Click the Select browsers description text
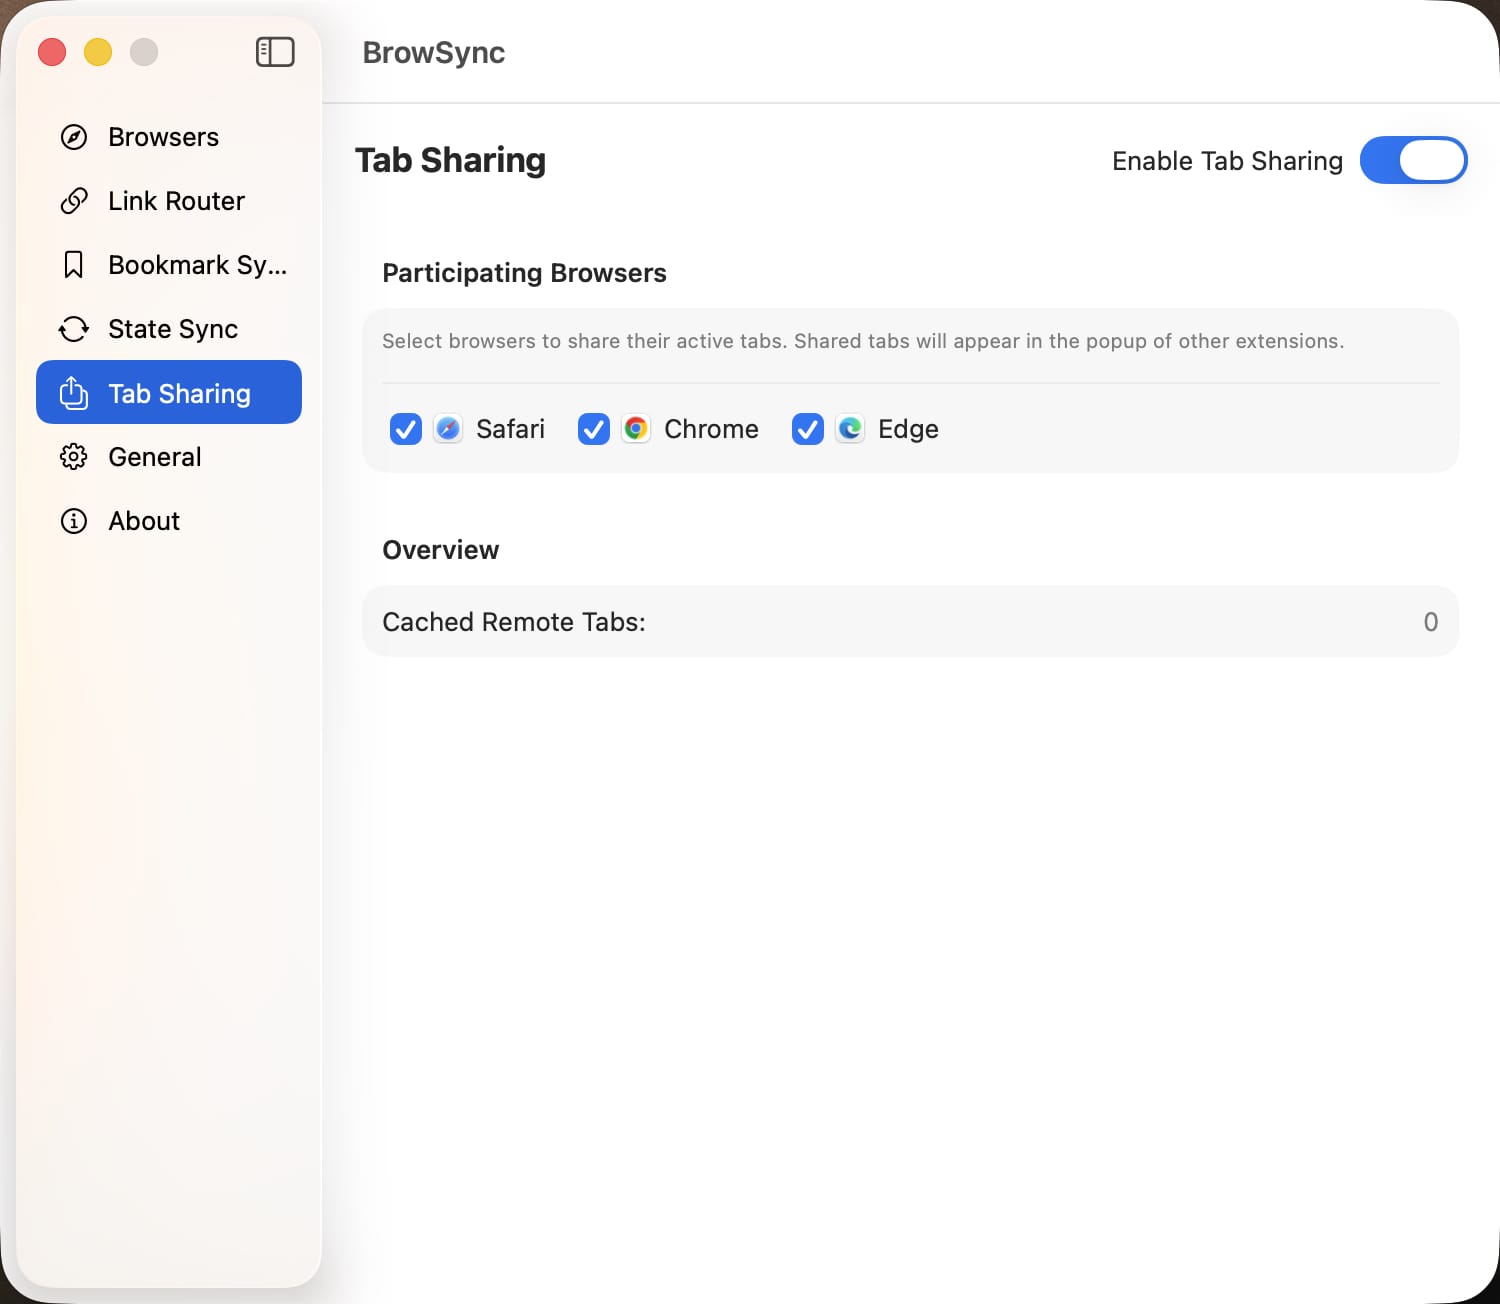 tap(863, 341)
